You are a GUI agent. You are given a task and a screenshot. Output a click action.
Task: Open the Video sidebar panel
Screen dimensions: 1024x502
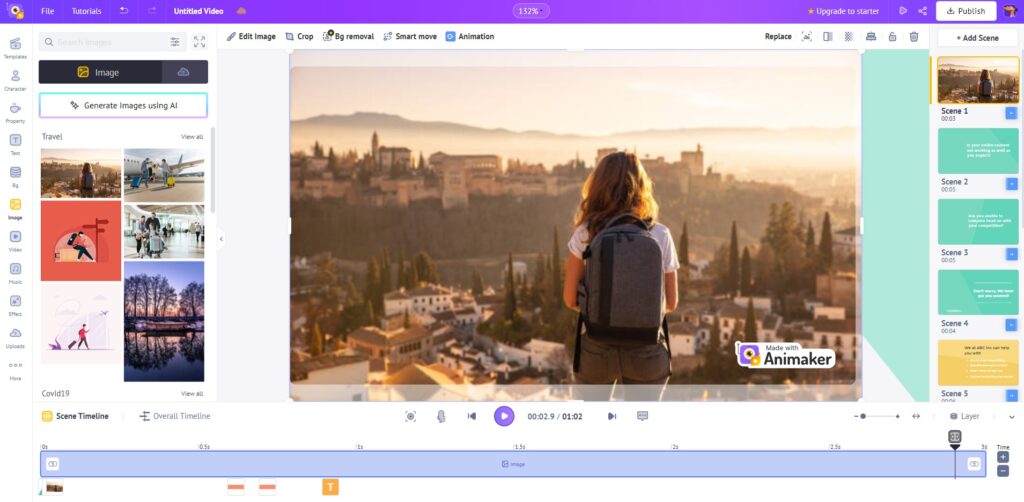[15, 241]
